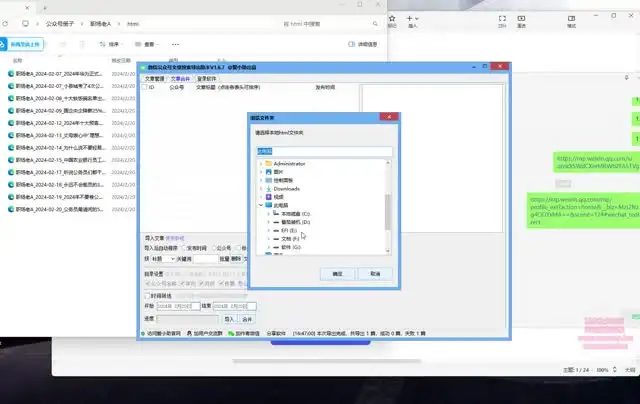Select the Administrator folder in tree
Viewport: 640px width, 404px height.
[x=290, y=162]
